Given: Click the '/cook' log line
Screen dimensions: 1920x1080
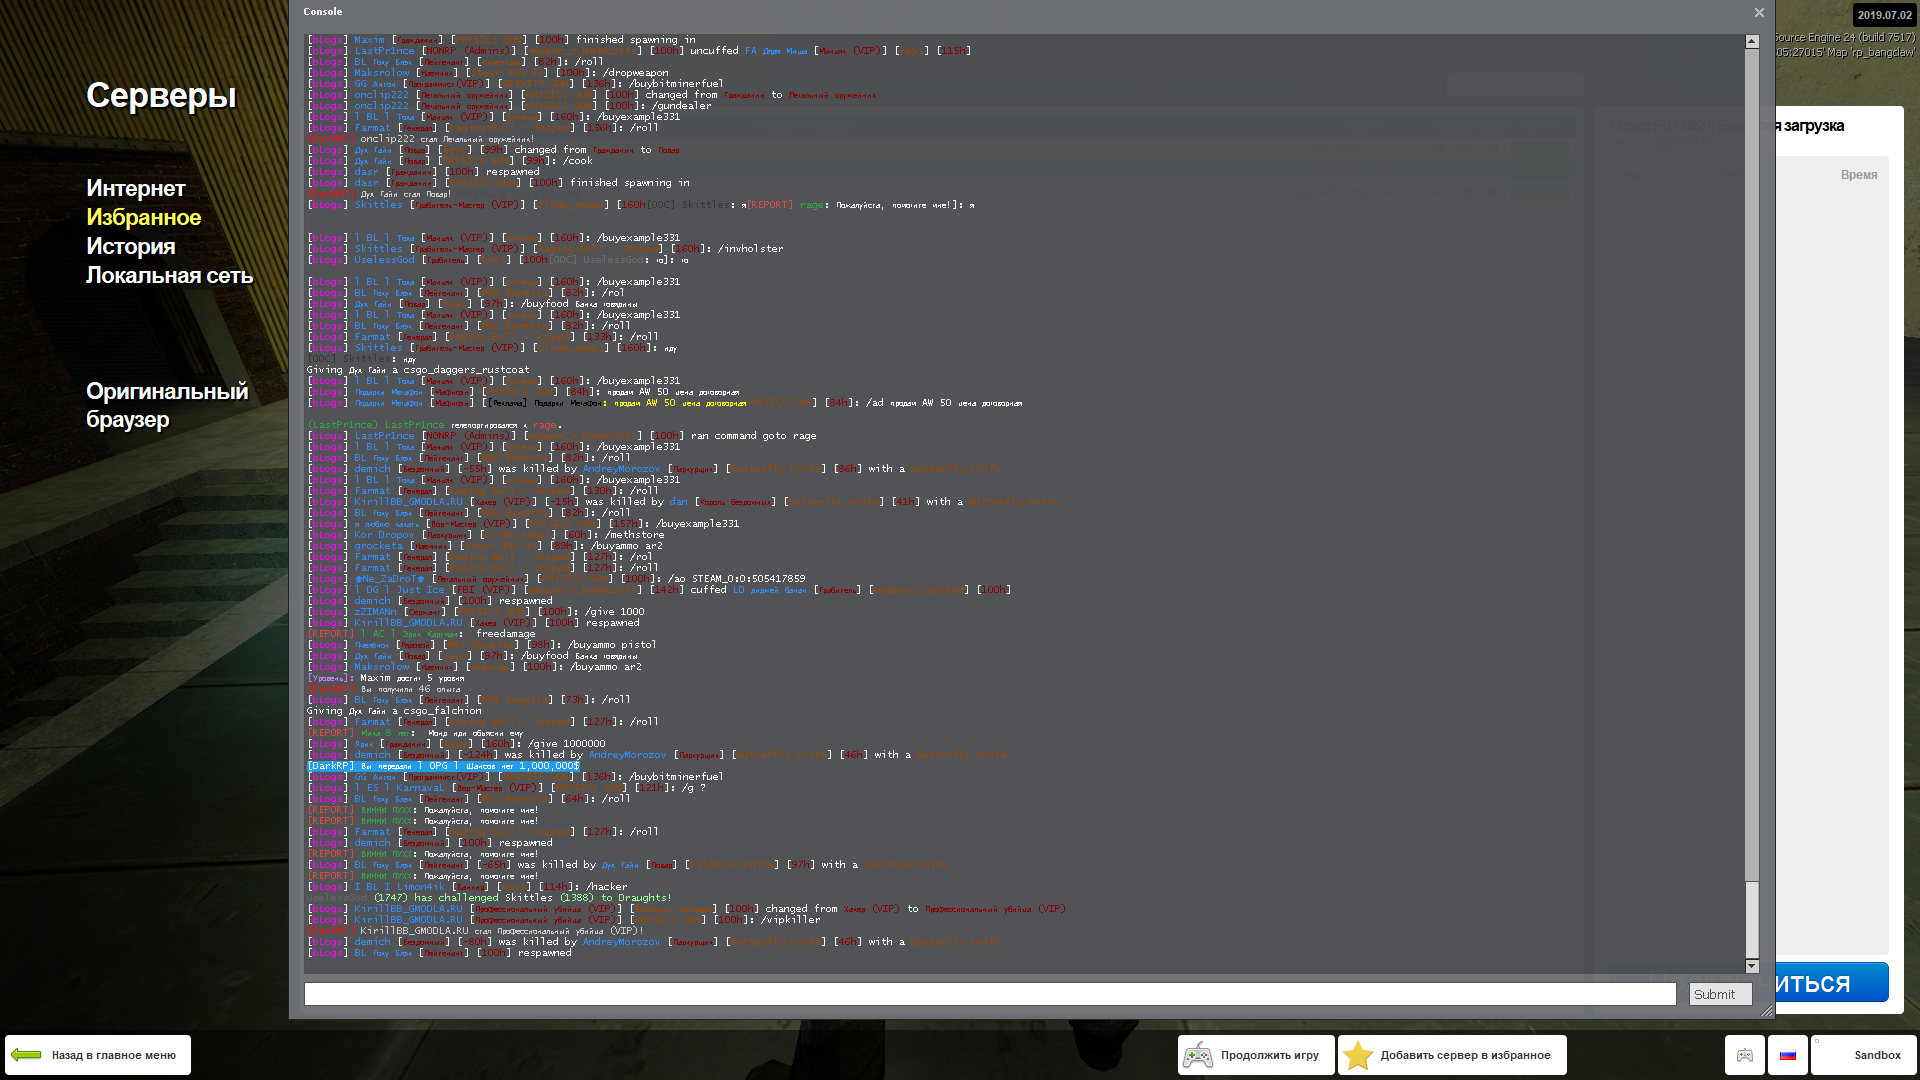Looking at the screenshot, I should click(450, 161).
